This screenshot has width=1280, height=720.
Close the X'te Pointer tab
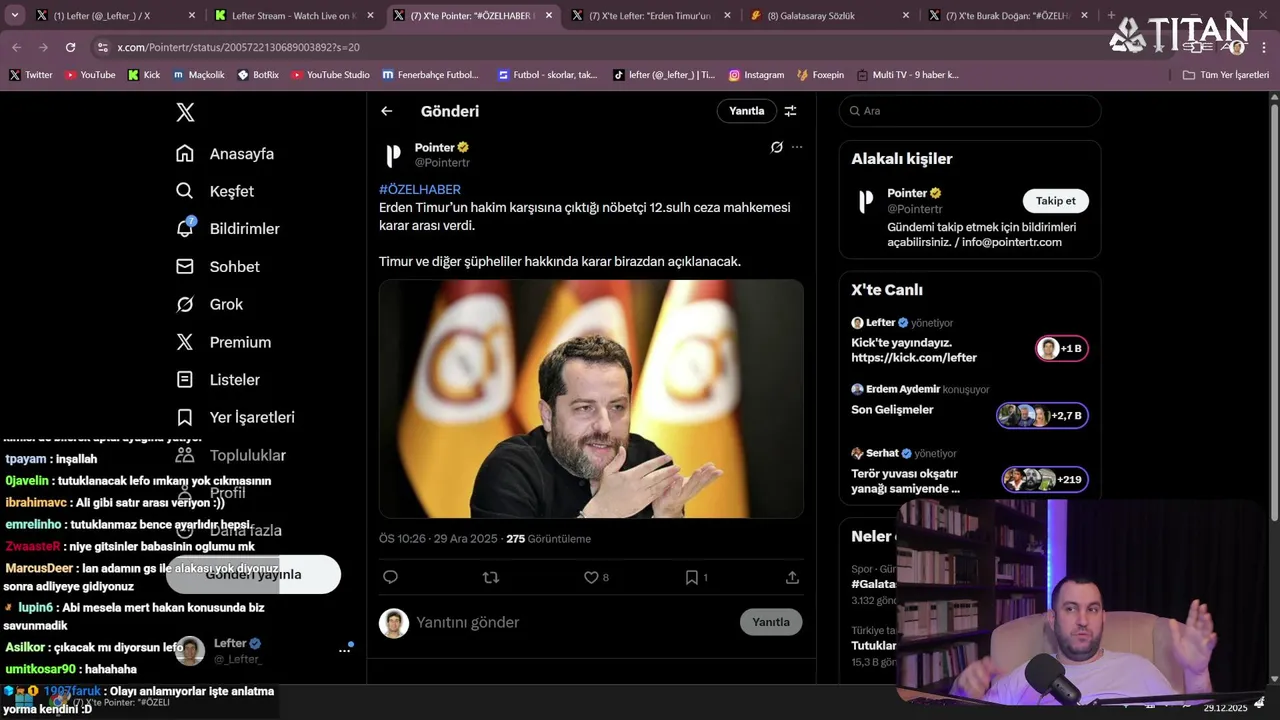pos(548,16)
